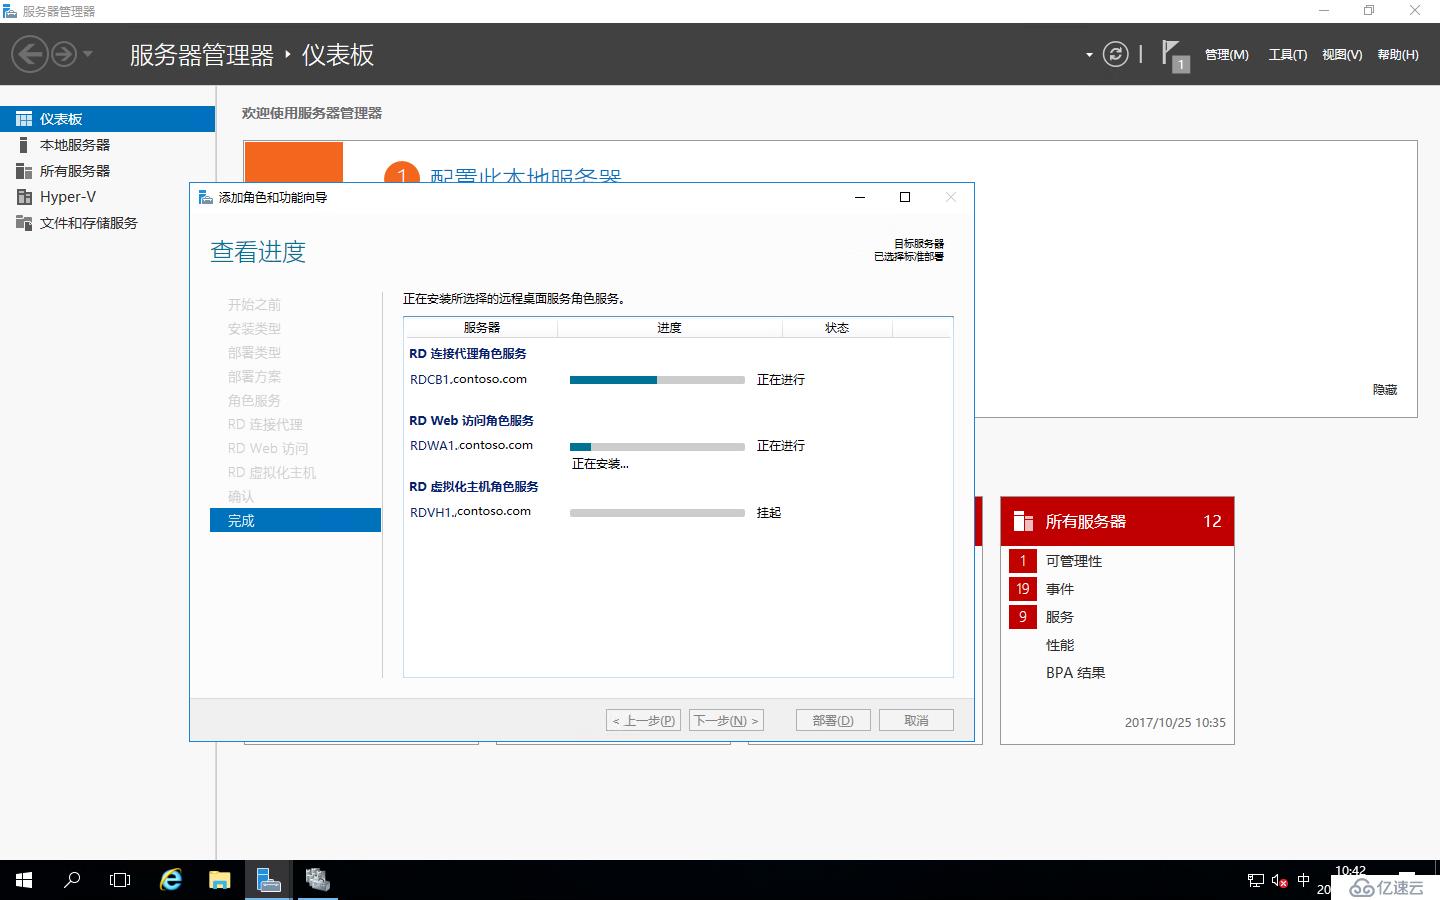
Task: Select 仪表板 in the left sidebar
Action: pos(107,119)
